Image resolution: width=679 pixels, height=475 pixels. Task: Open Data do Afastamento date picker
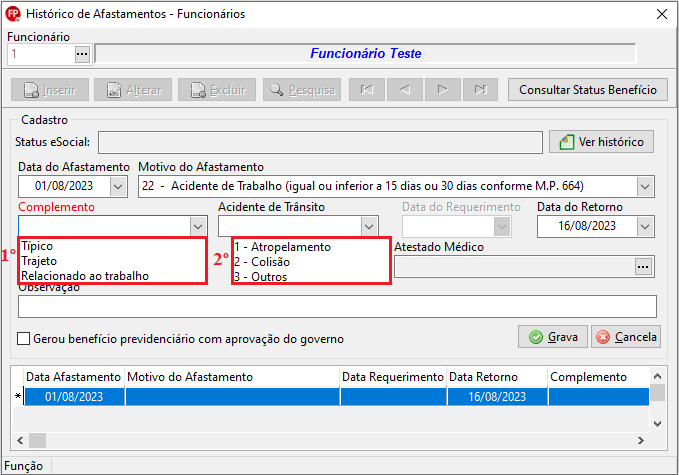(119, 186)
